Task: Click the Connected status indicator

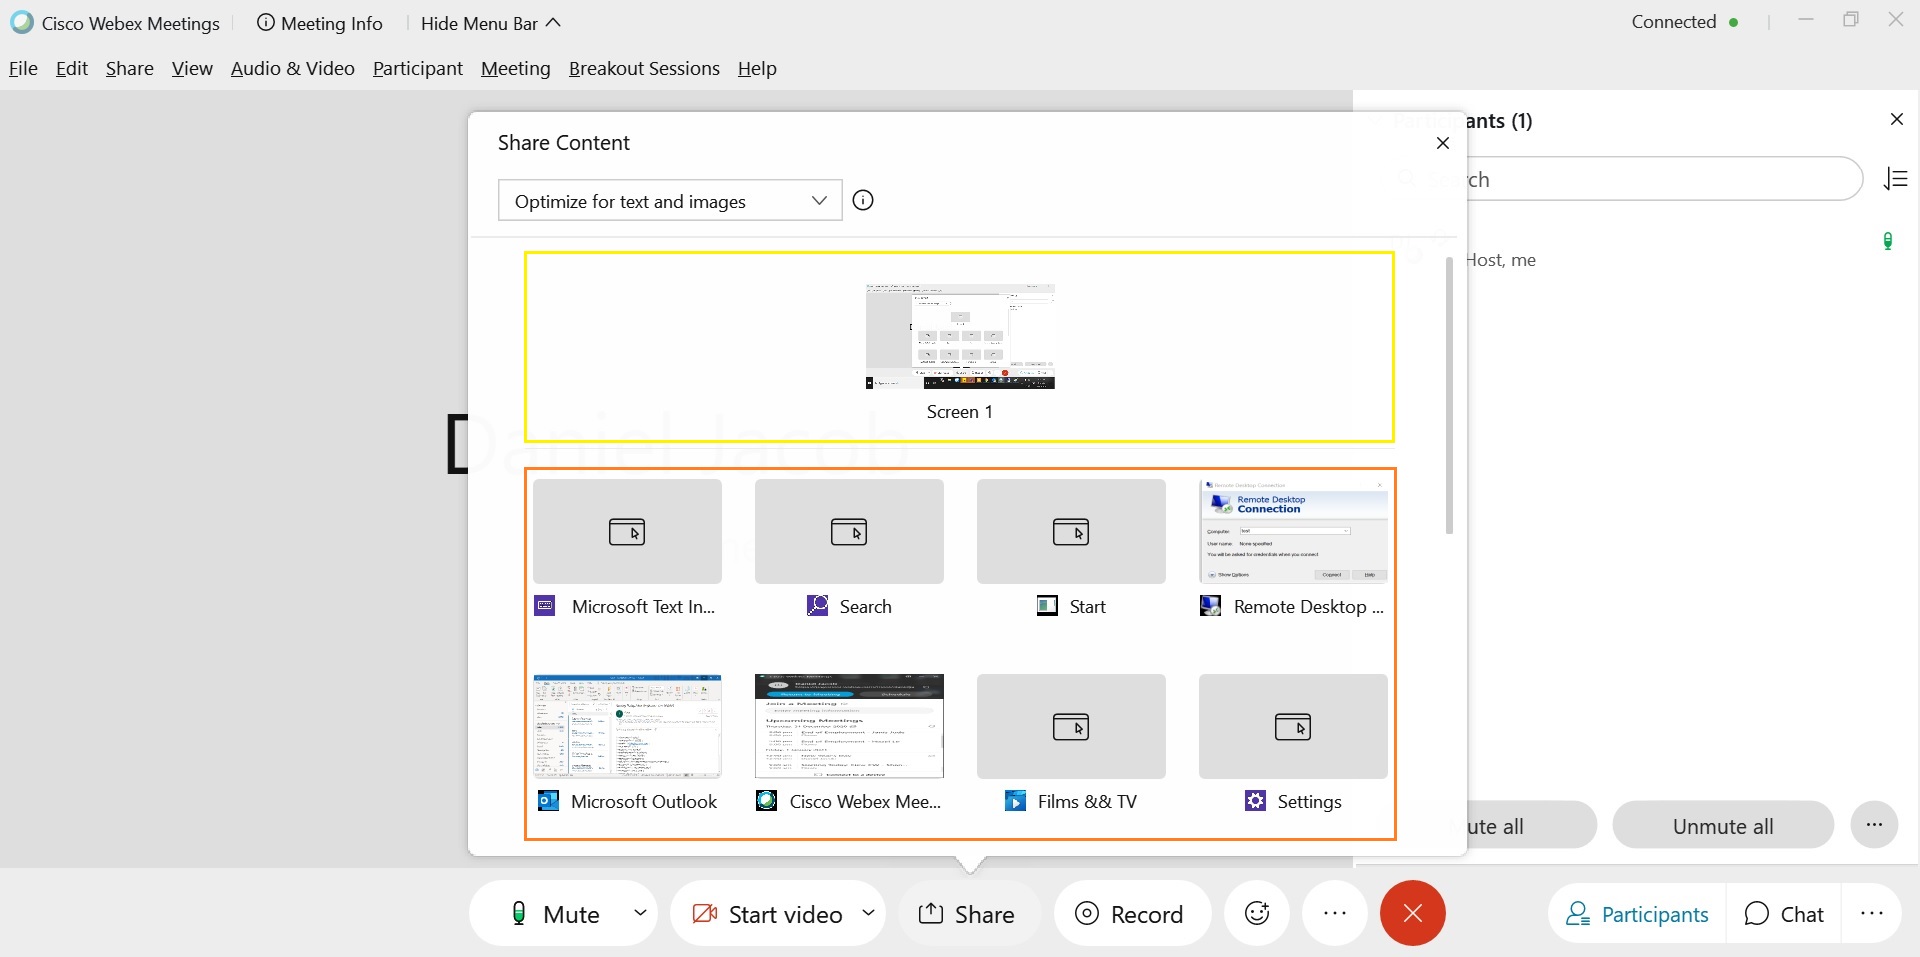Action: tap(1685, 22)
